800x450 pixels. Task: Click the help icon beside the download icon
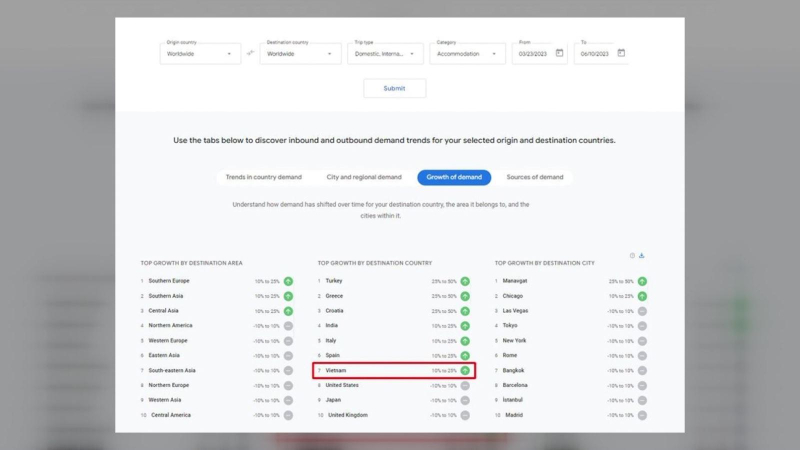(632, 256)
